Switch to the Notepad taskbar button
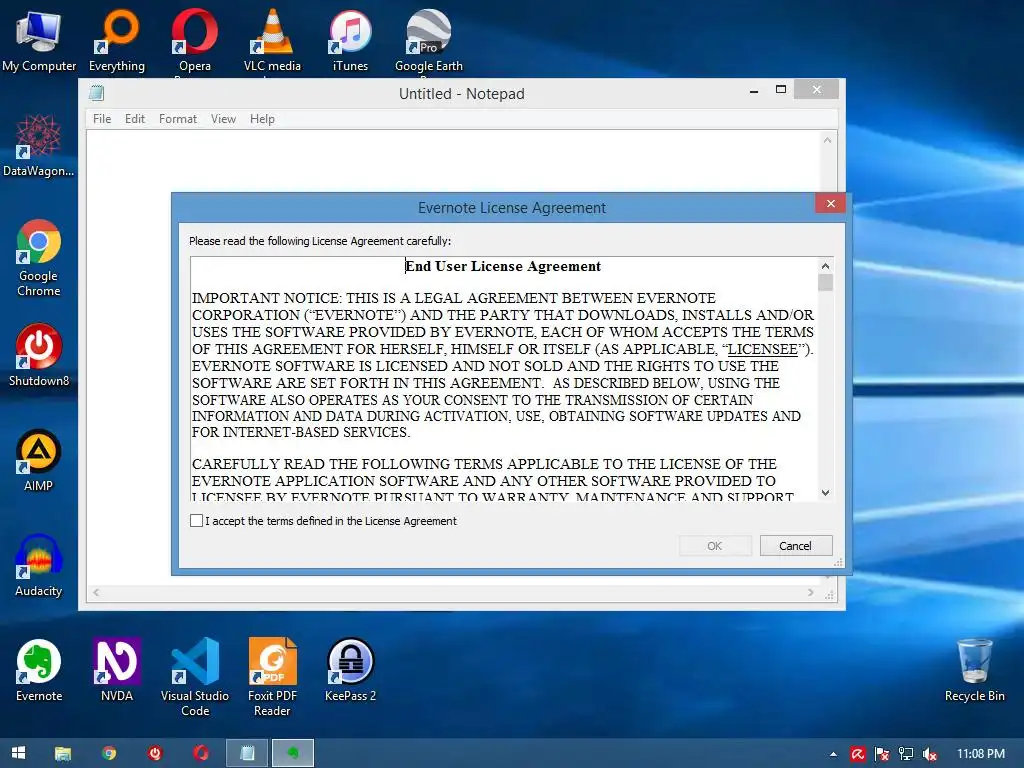Image resolution: width=1024 pixels, height=768 pixels. 247,753
